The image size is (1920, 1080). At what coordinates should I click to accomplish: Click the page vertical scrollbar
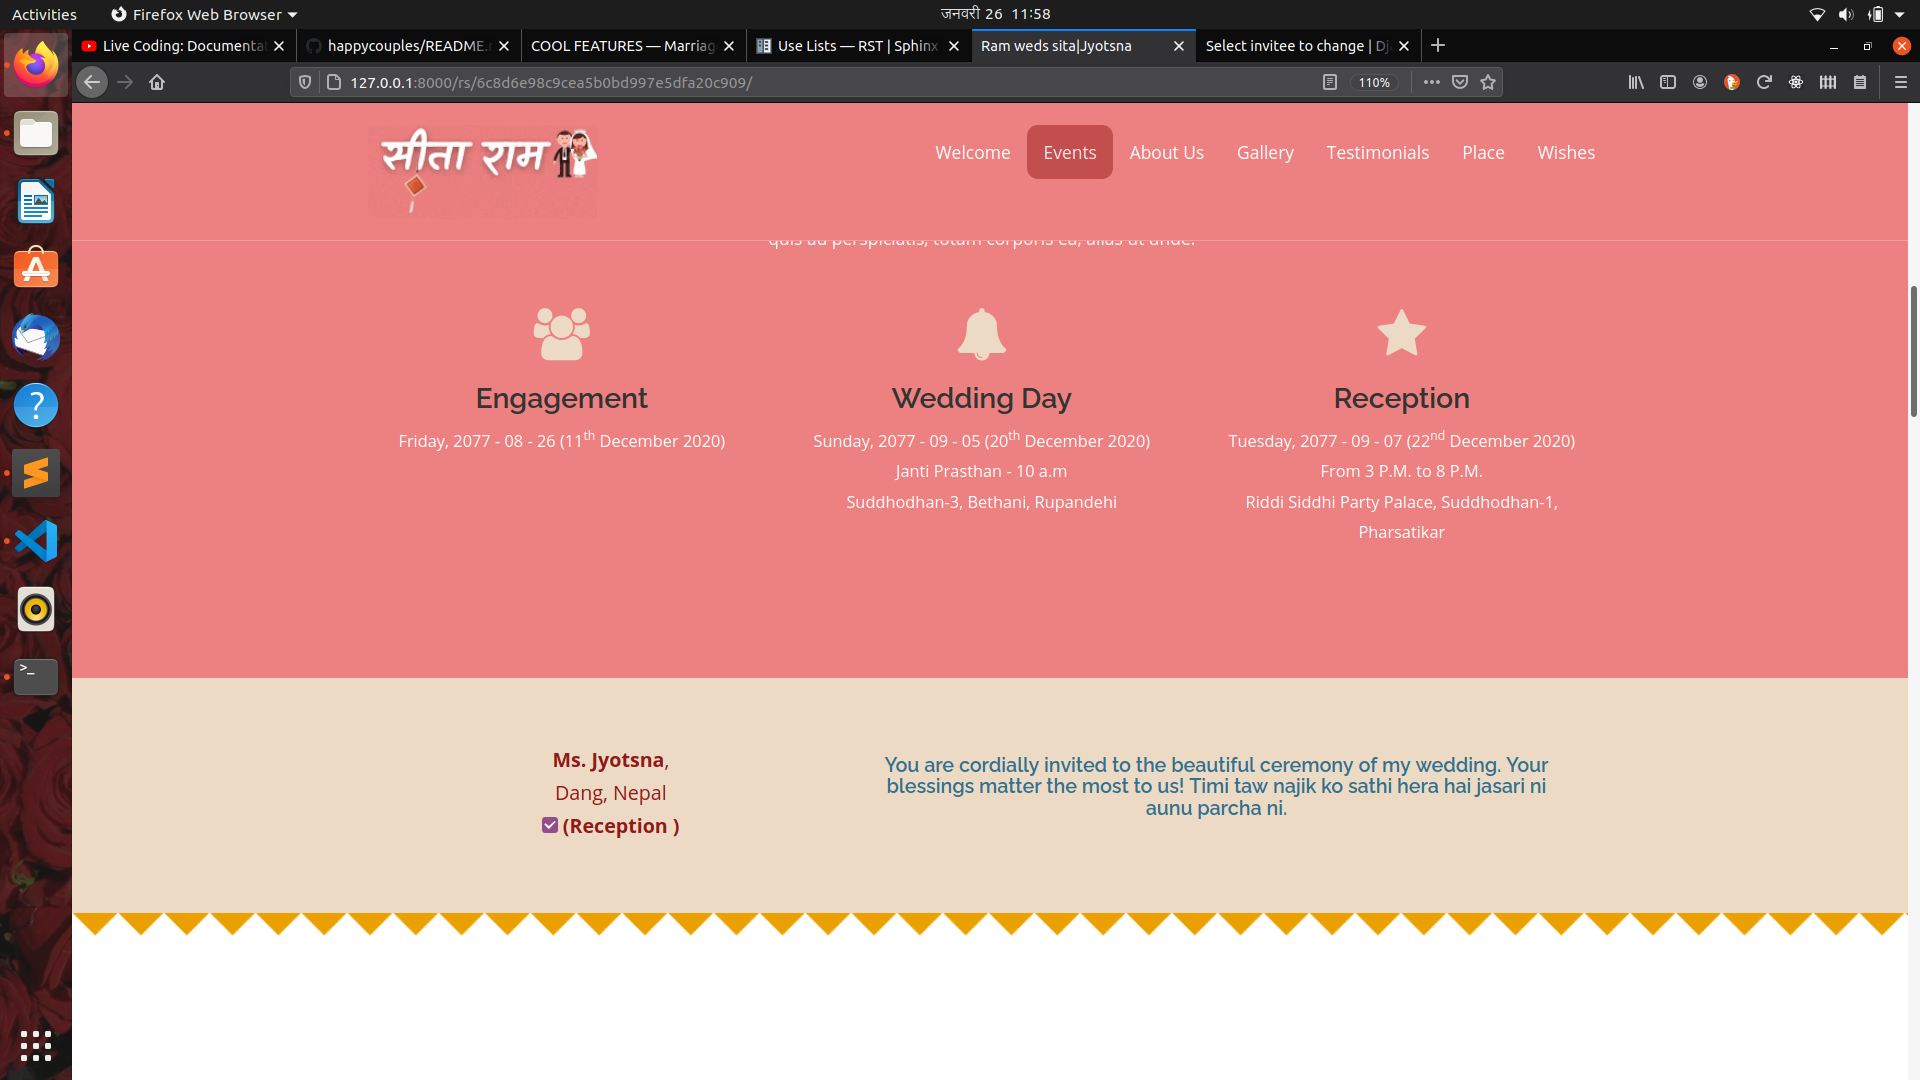[x=1913, y=350]
